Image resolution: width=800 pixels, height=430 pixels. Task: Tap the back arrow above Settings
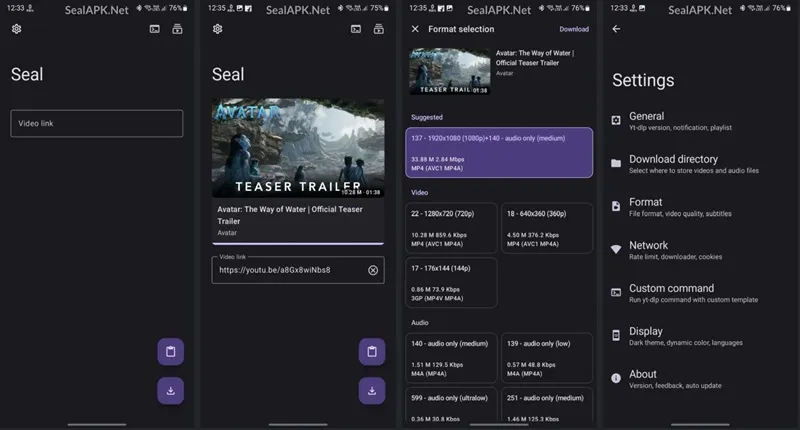616,29
